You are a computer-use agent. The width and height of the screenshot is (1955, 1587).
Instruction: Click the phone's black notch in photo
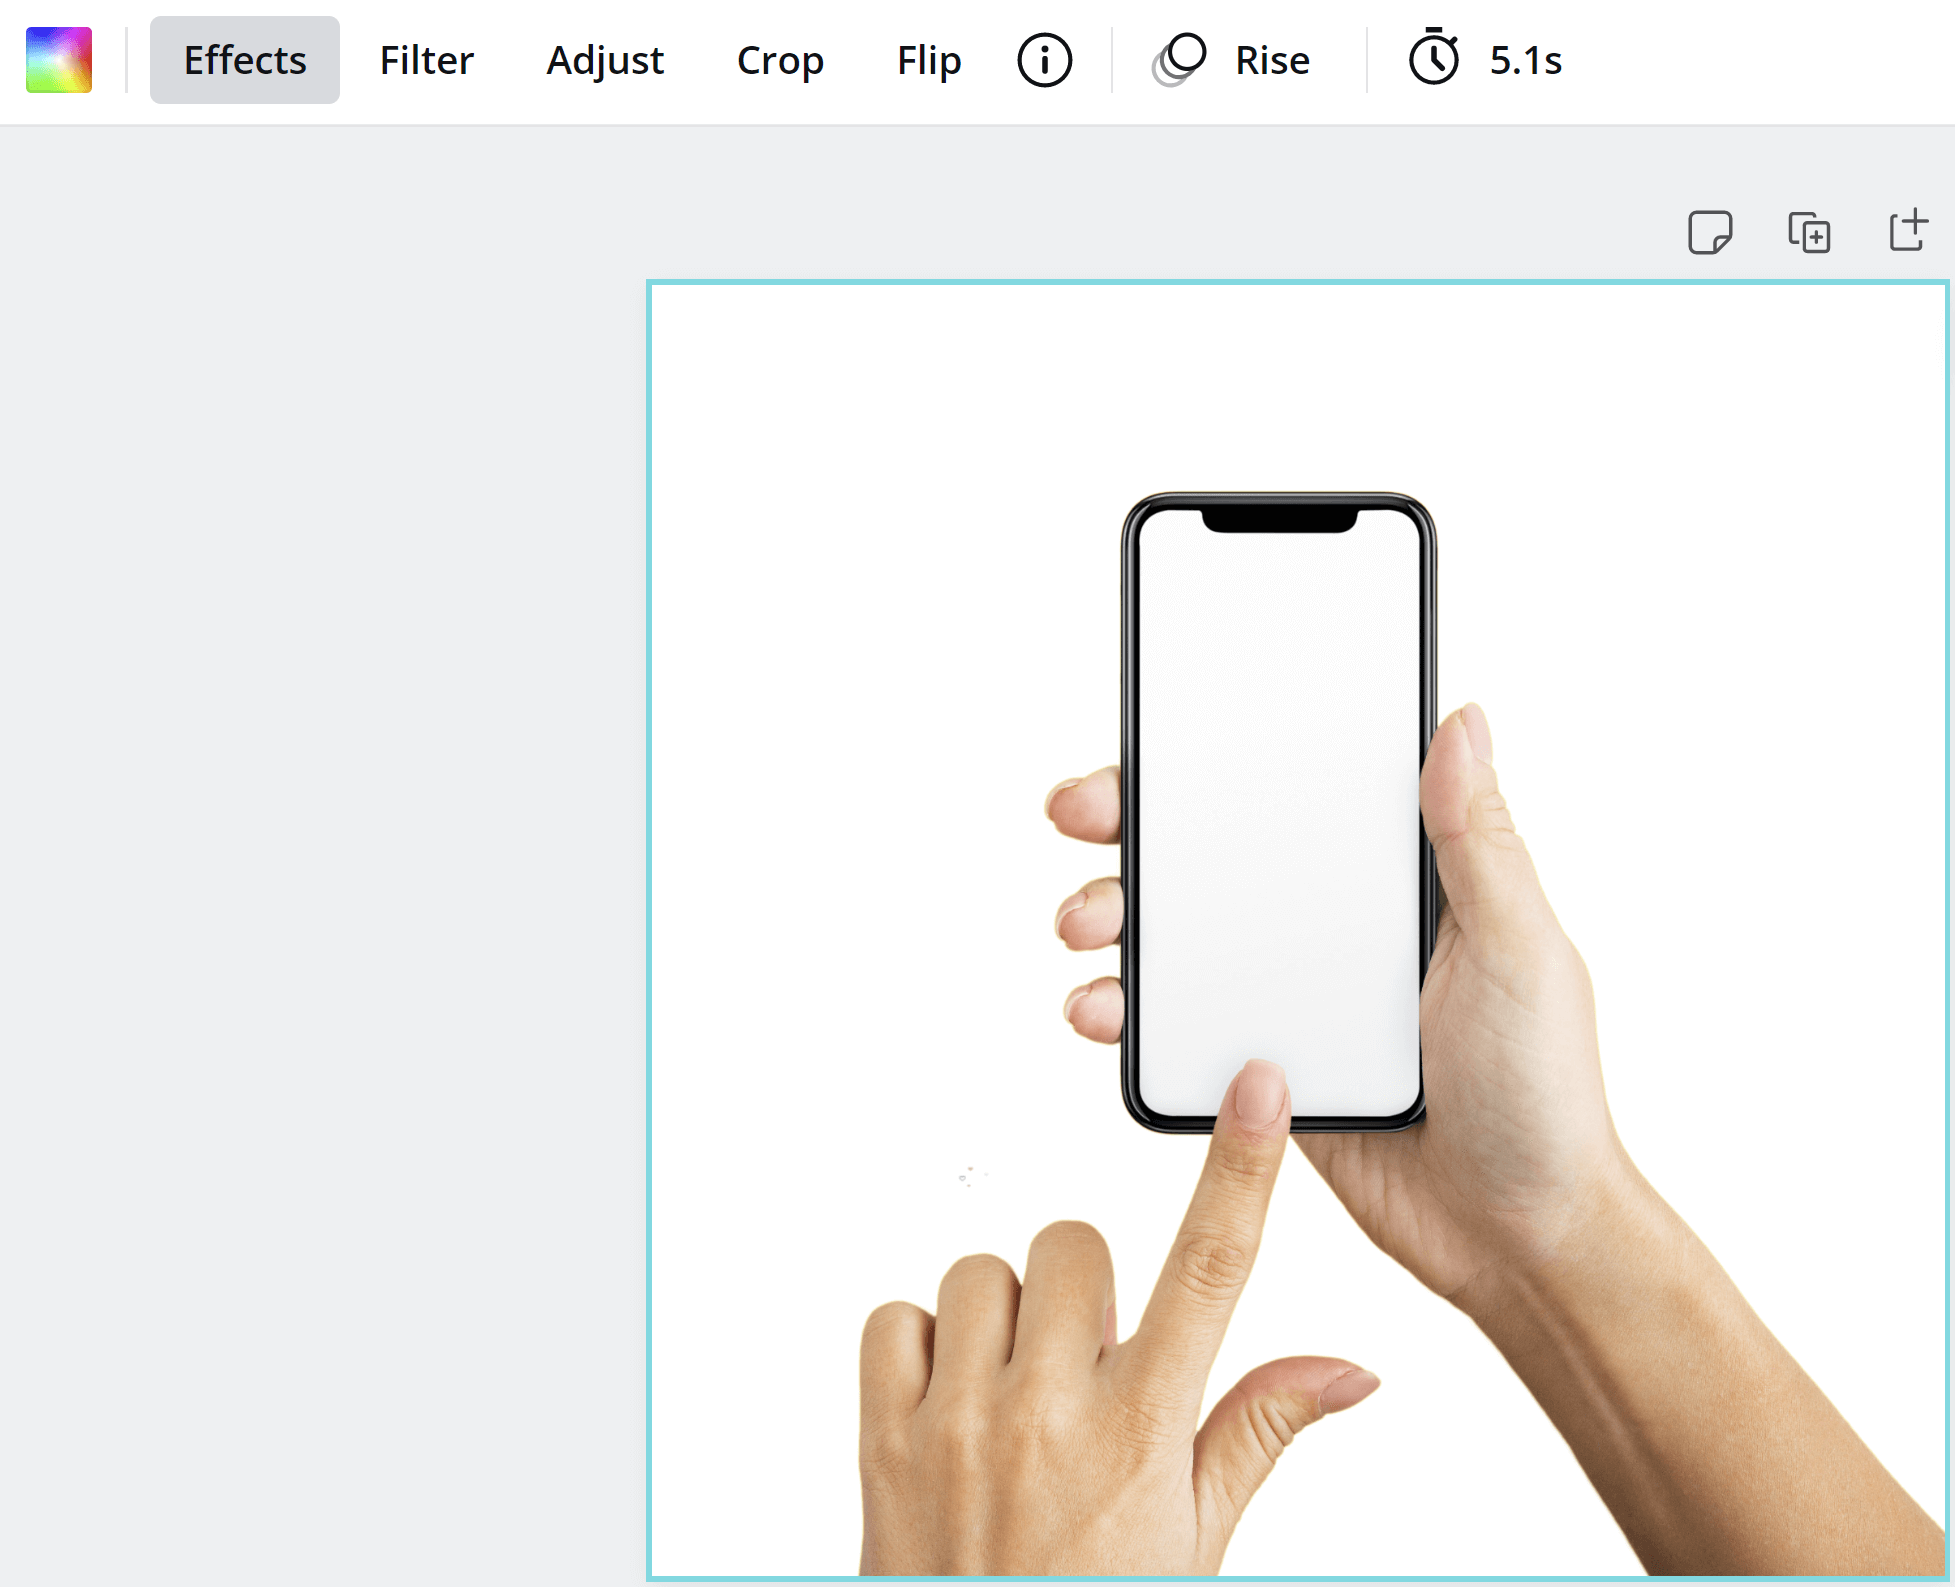click(1279, 520)
